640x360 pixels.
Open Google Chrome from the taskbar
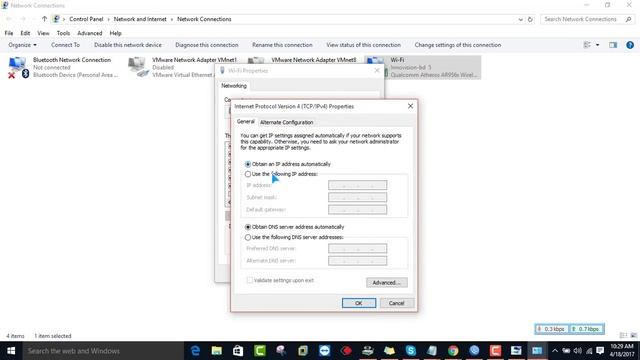coord(453,351)
